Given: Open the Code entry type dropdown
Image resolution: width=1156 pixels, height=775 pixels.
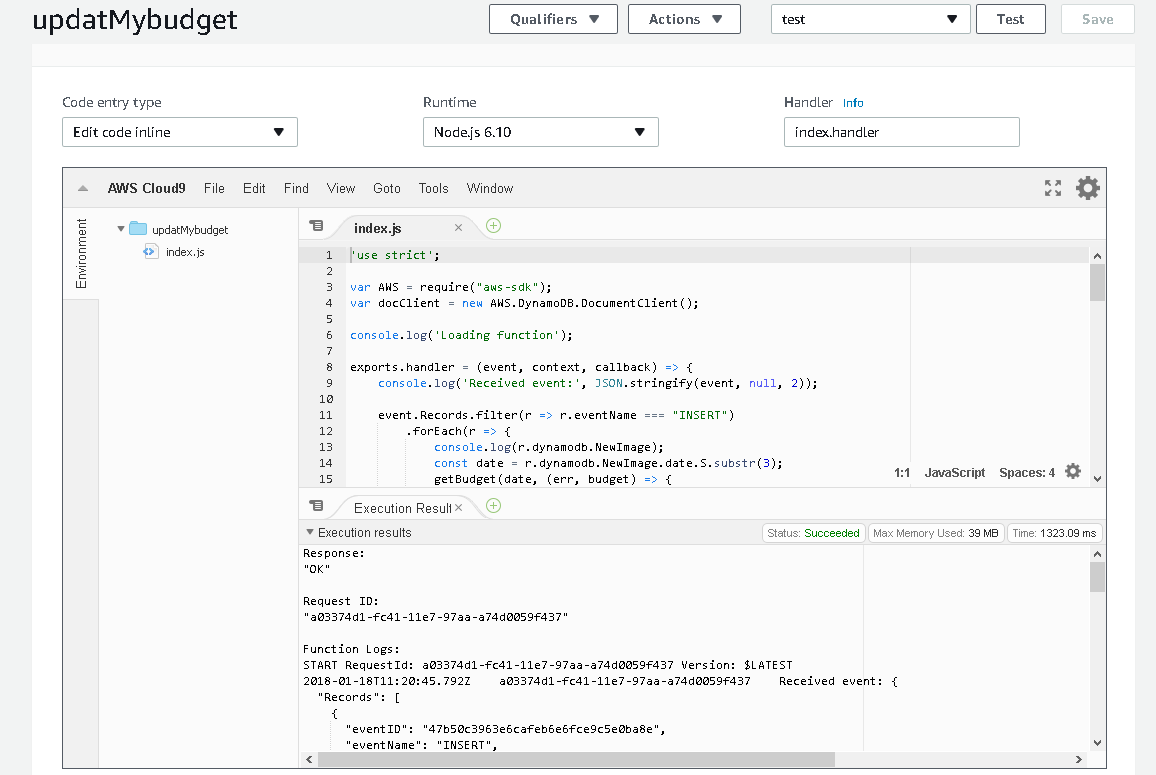Looking at the screenshot, I should coord(180,132).
